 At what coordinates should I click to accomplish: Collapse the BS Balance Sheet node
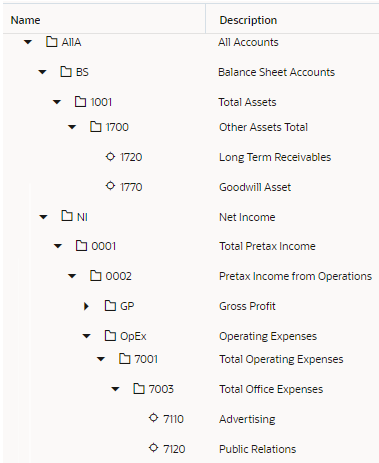pos(42,72)
